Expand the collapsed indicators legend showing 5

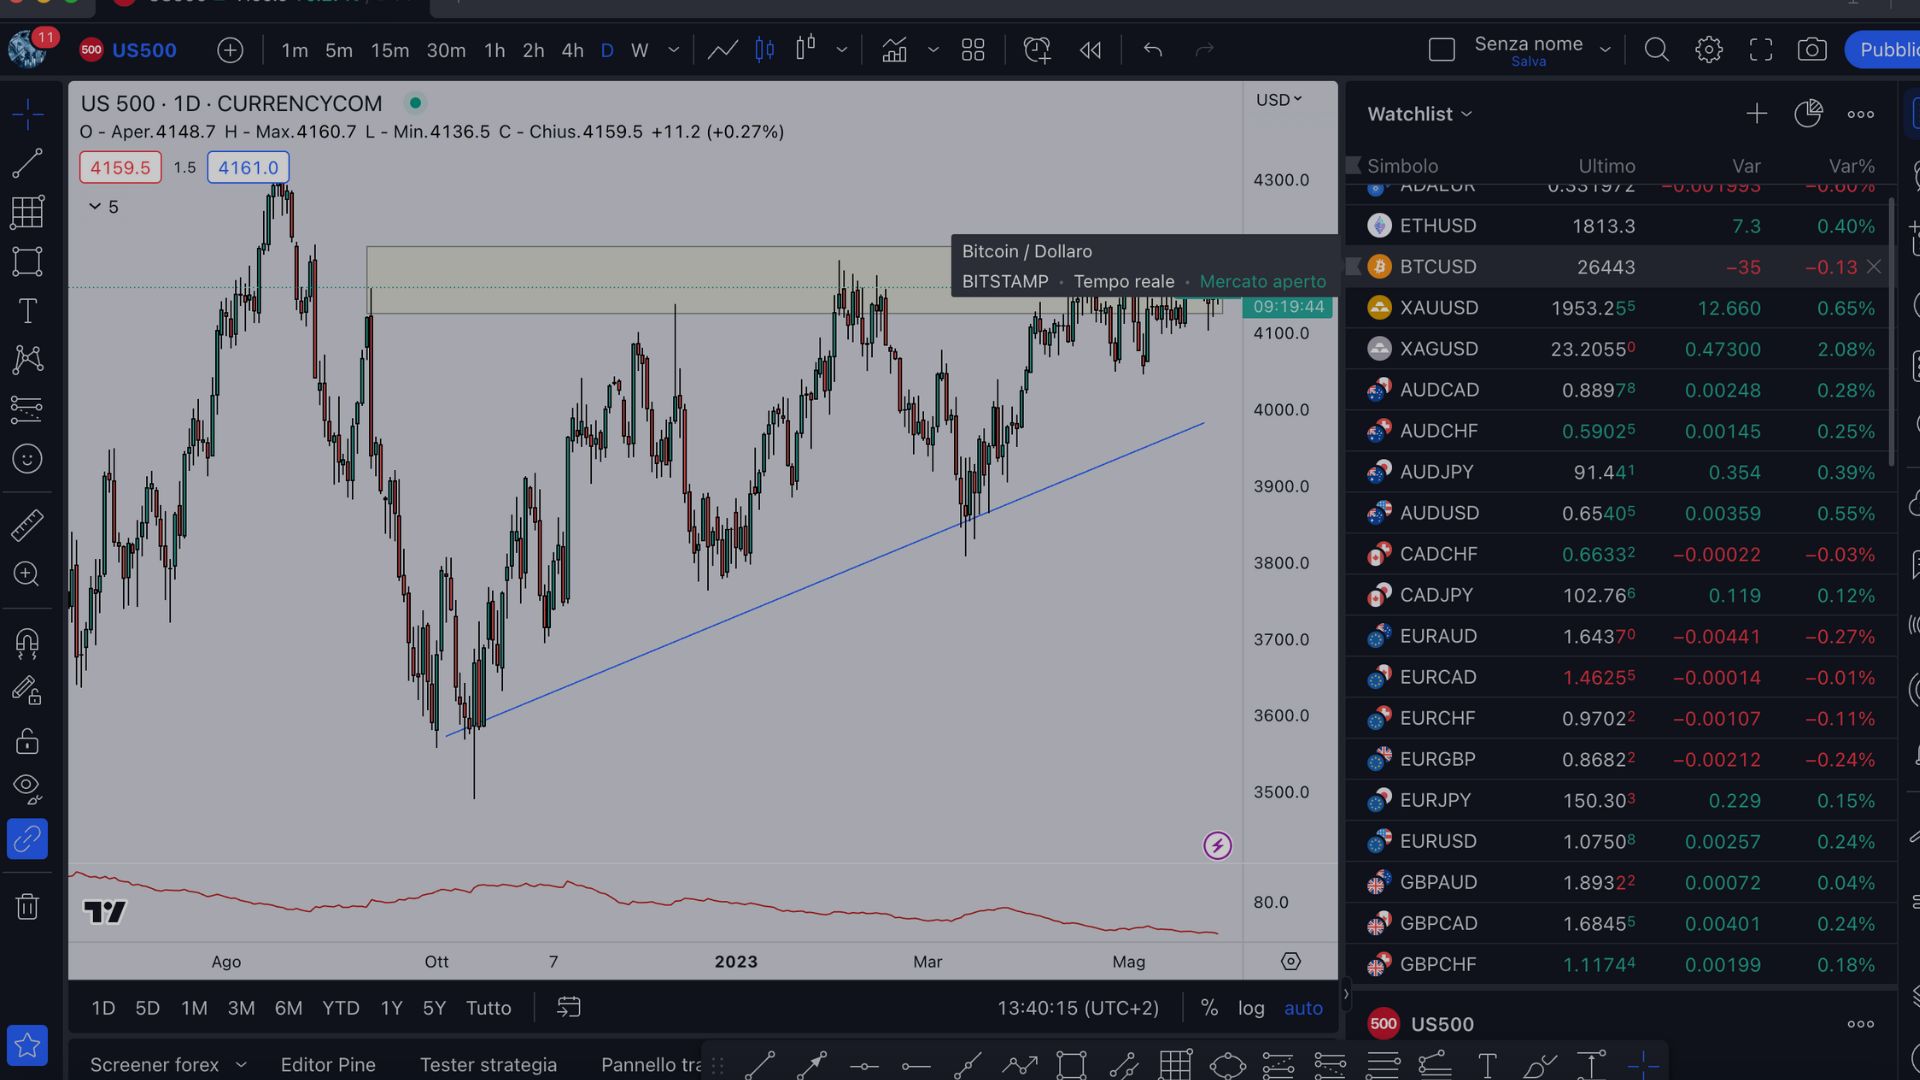pyautogui.click(x=103, y=207)
